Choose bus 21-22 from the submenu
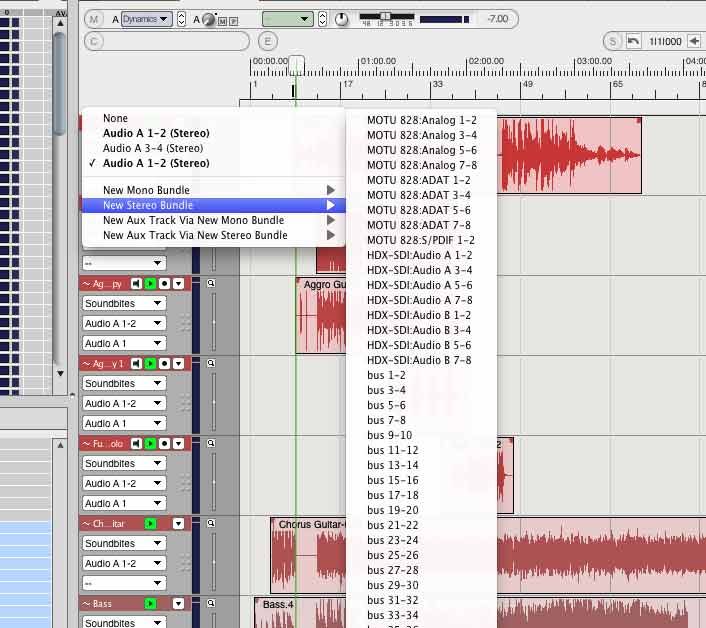Image resolution: width=706 pixels, height=628 pixels. (x=421, y=525)
